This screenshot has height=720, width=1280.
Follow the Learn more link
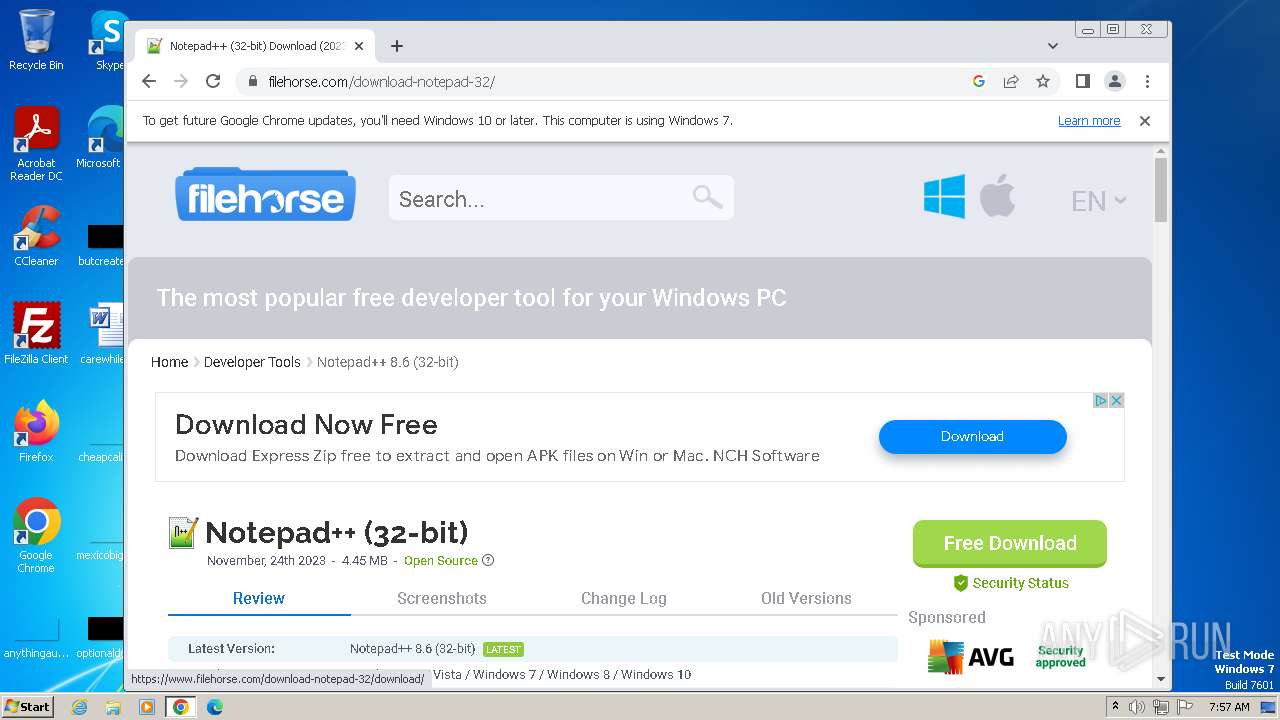1089,121
